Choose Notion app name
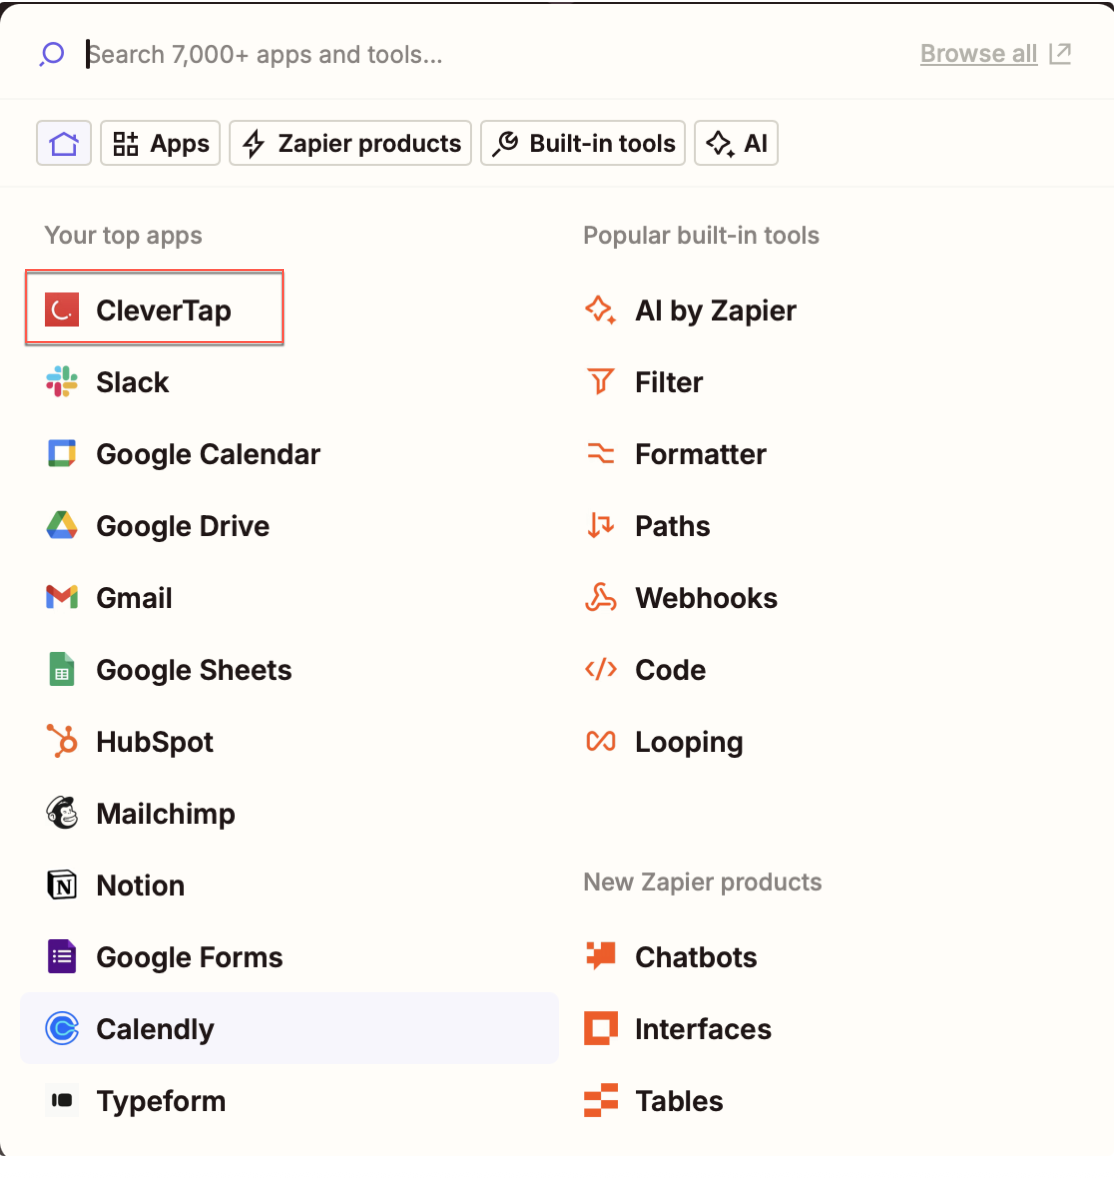This screenshot has height=1178, width=1118. [x=141, y=886]
